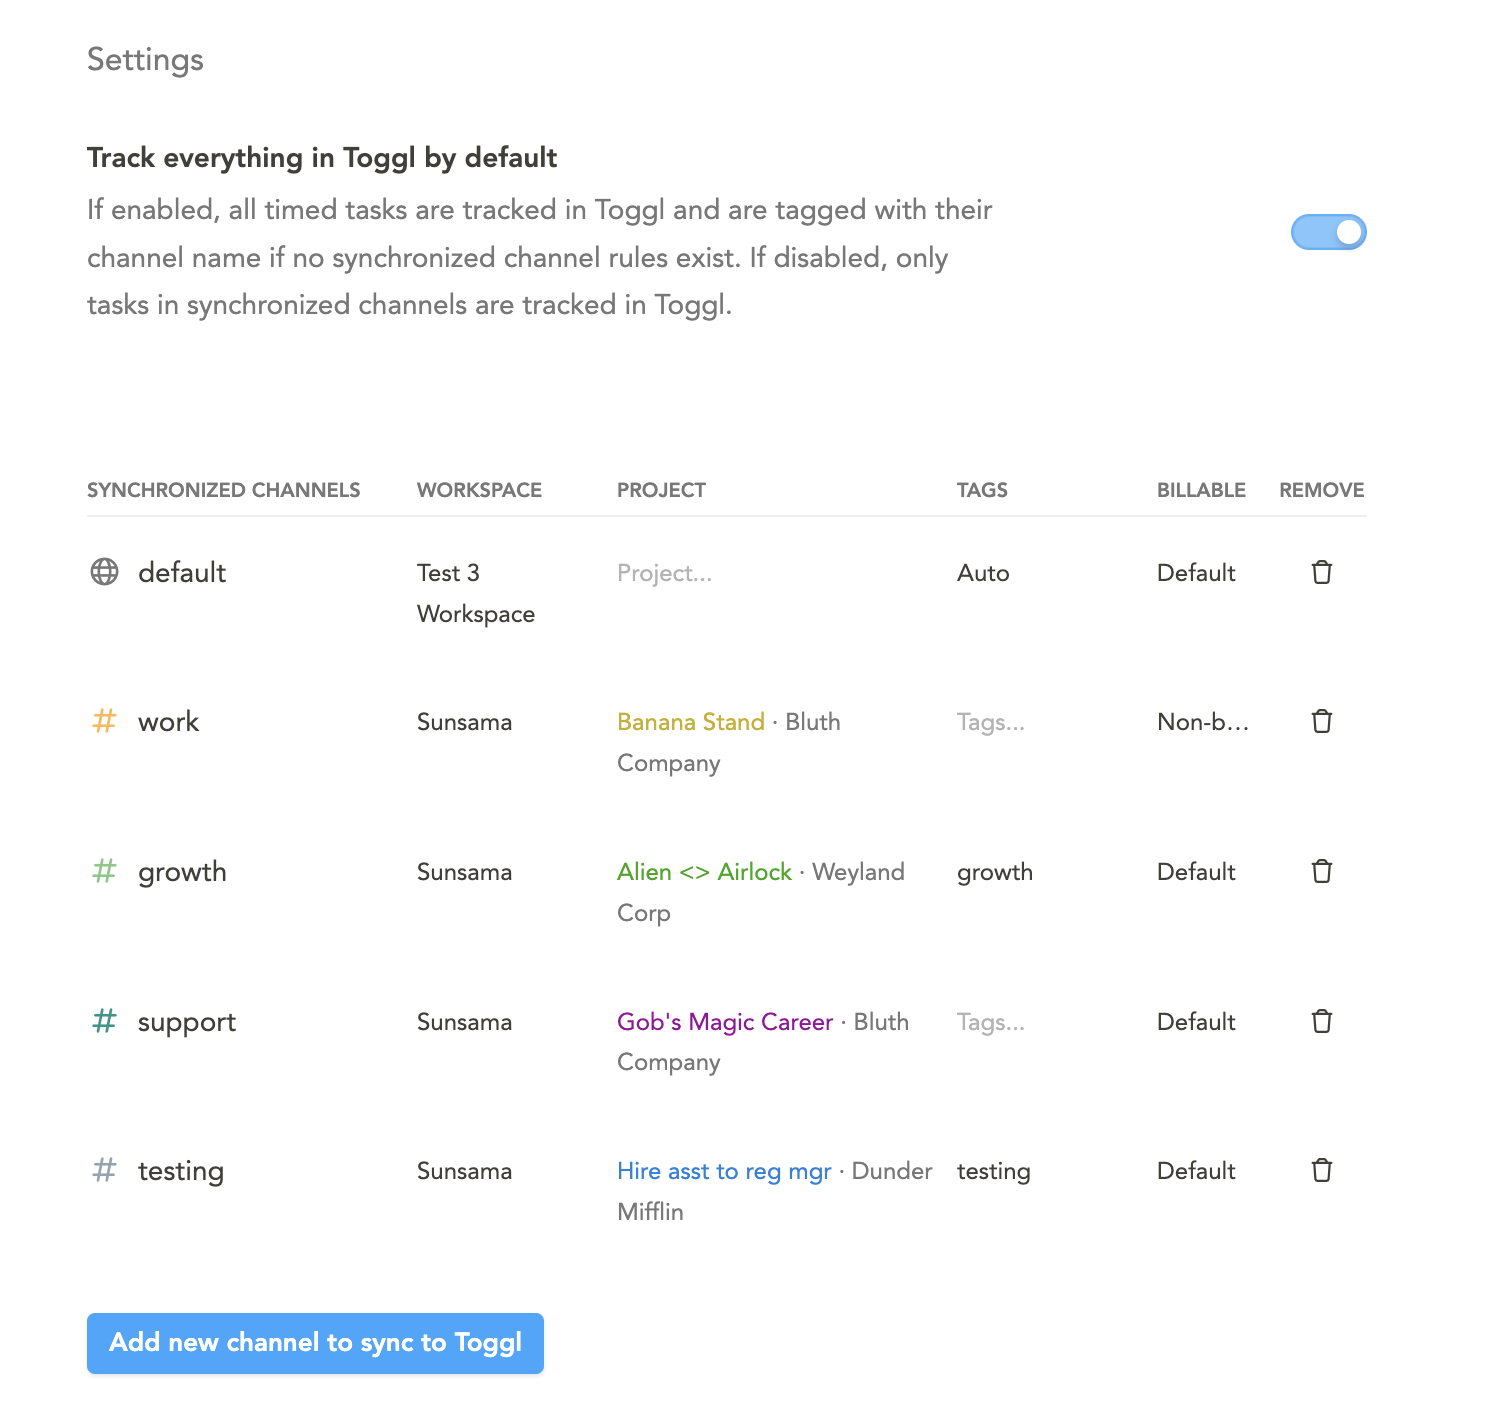Click the orange hash icon beside work
Image resolution: width=1509 pixels, height=1406 pixels.
(103, 721)
